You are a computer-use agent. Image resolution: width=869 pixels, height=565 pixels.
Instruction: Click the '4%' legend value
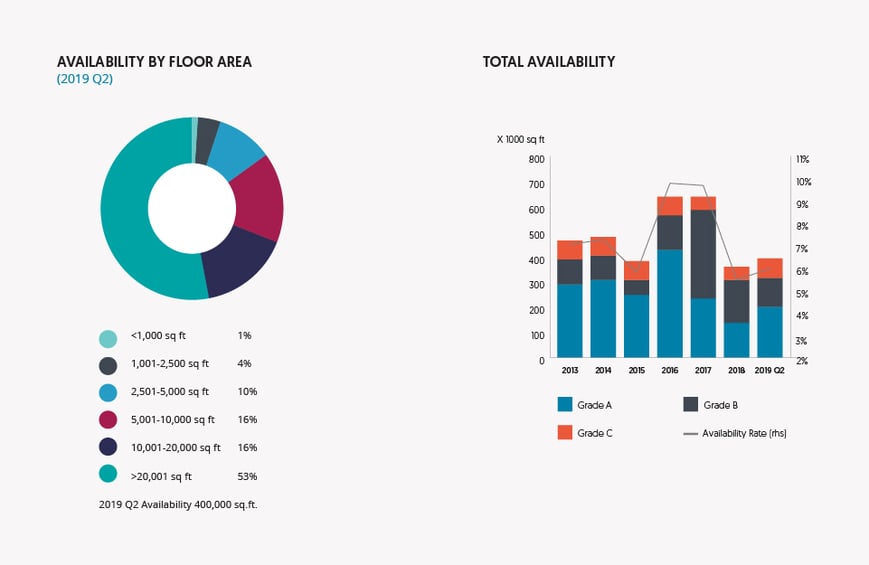pyautogui.click(x=244, y=364)
